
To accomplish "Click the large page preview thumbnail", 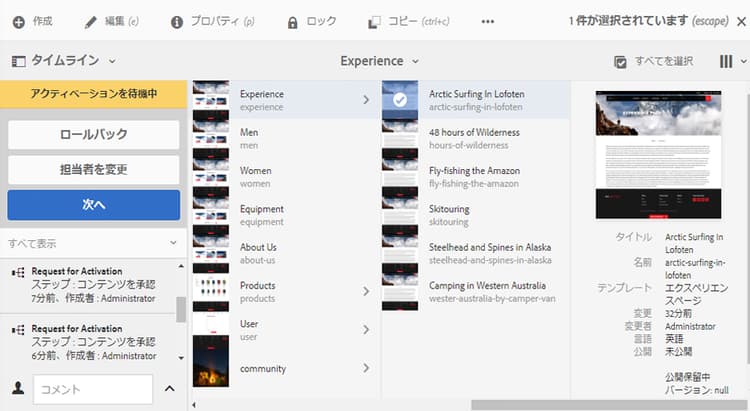I will [659, 155].
